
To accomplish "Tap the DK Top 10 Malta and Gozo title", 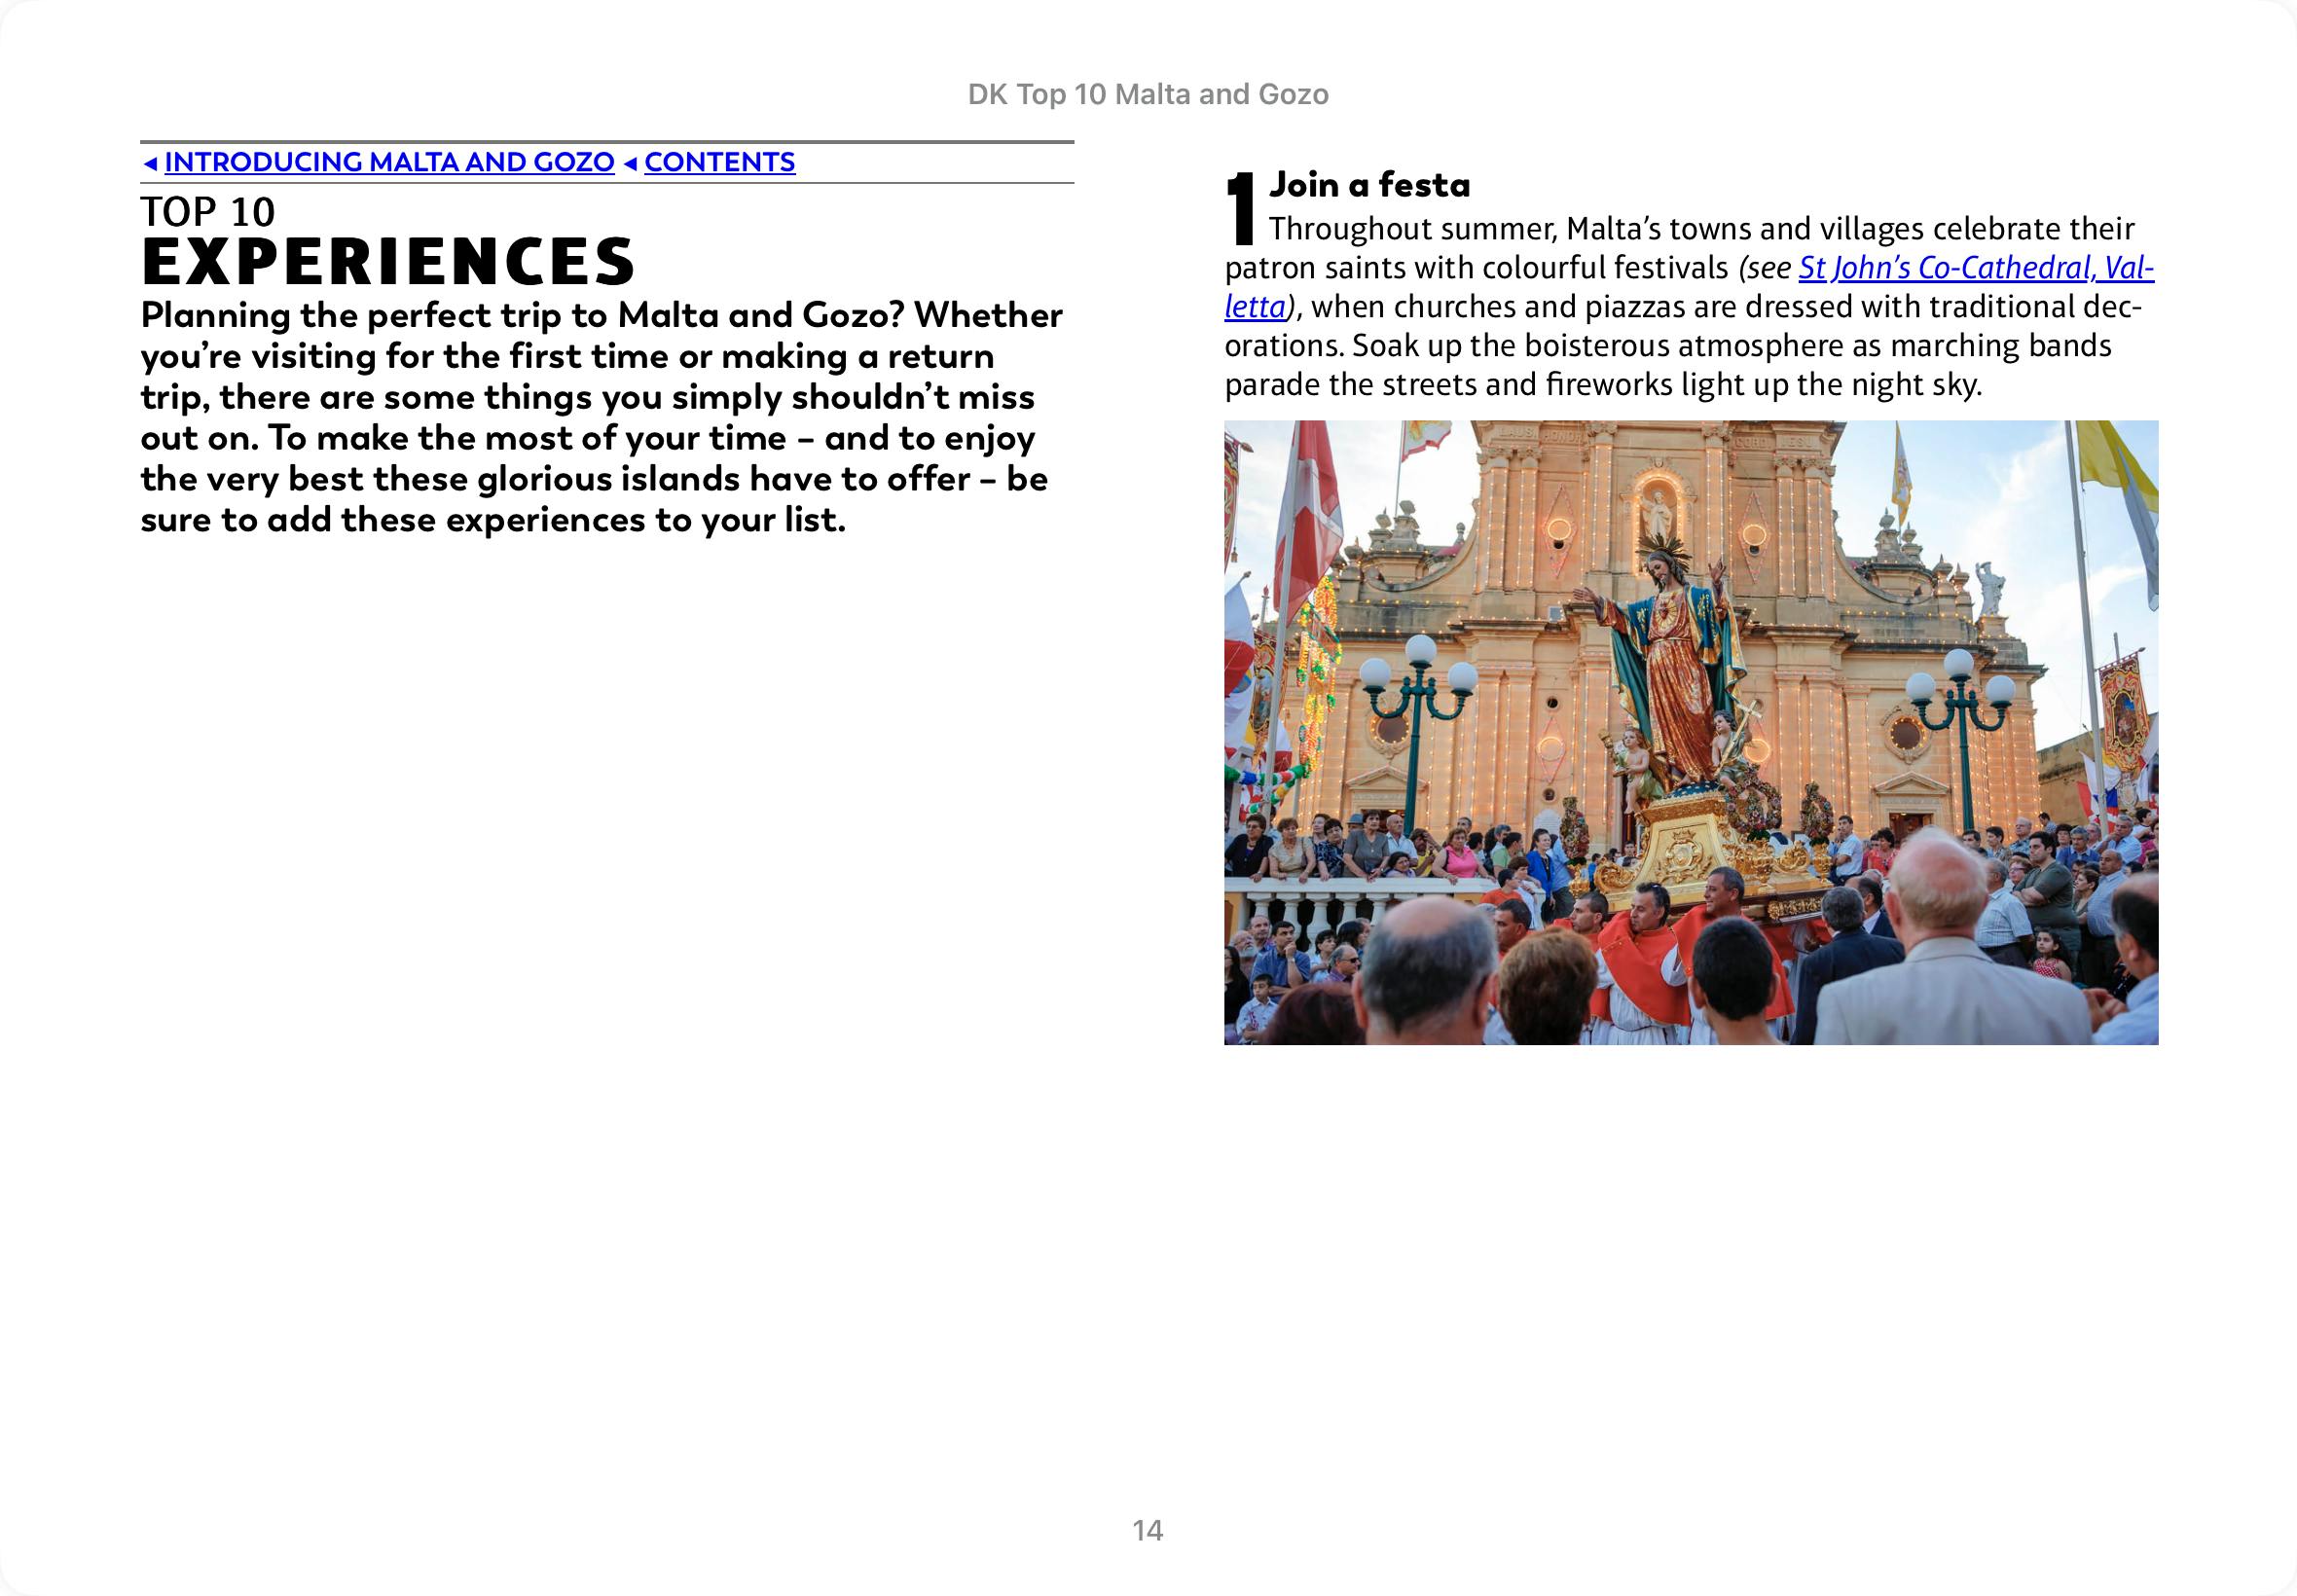I will (1147, 94).
